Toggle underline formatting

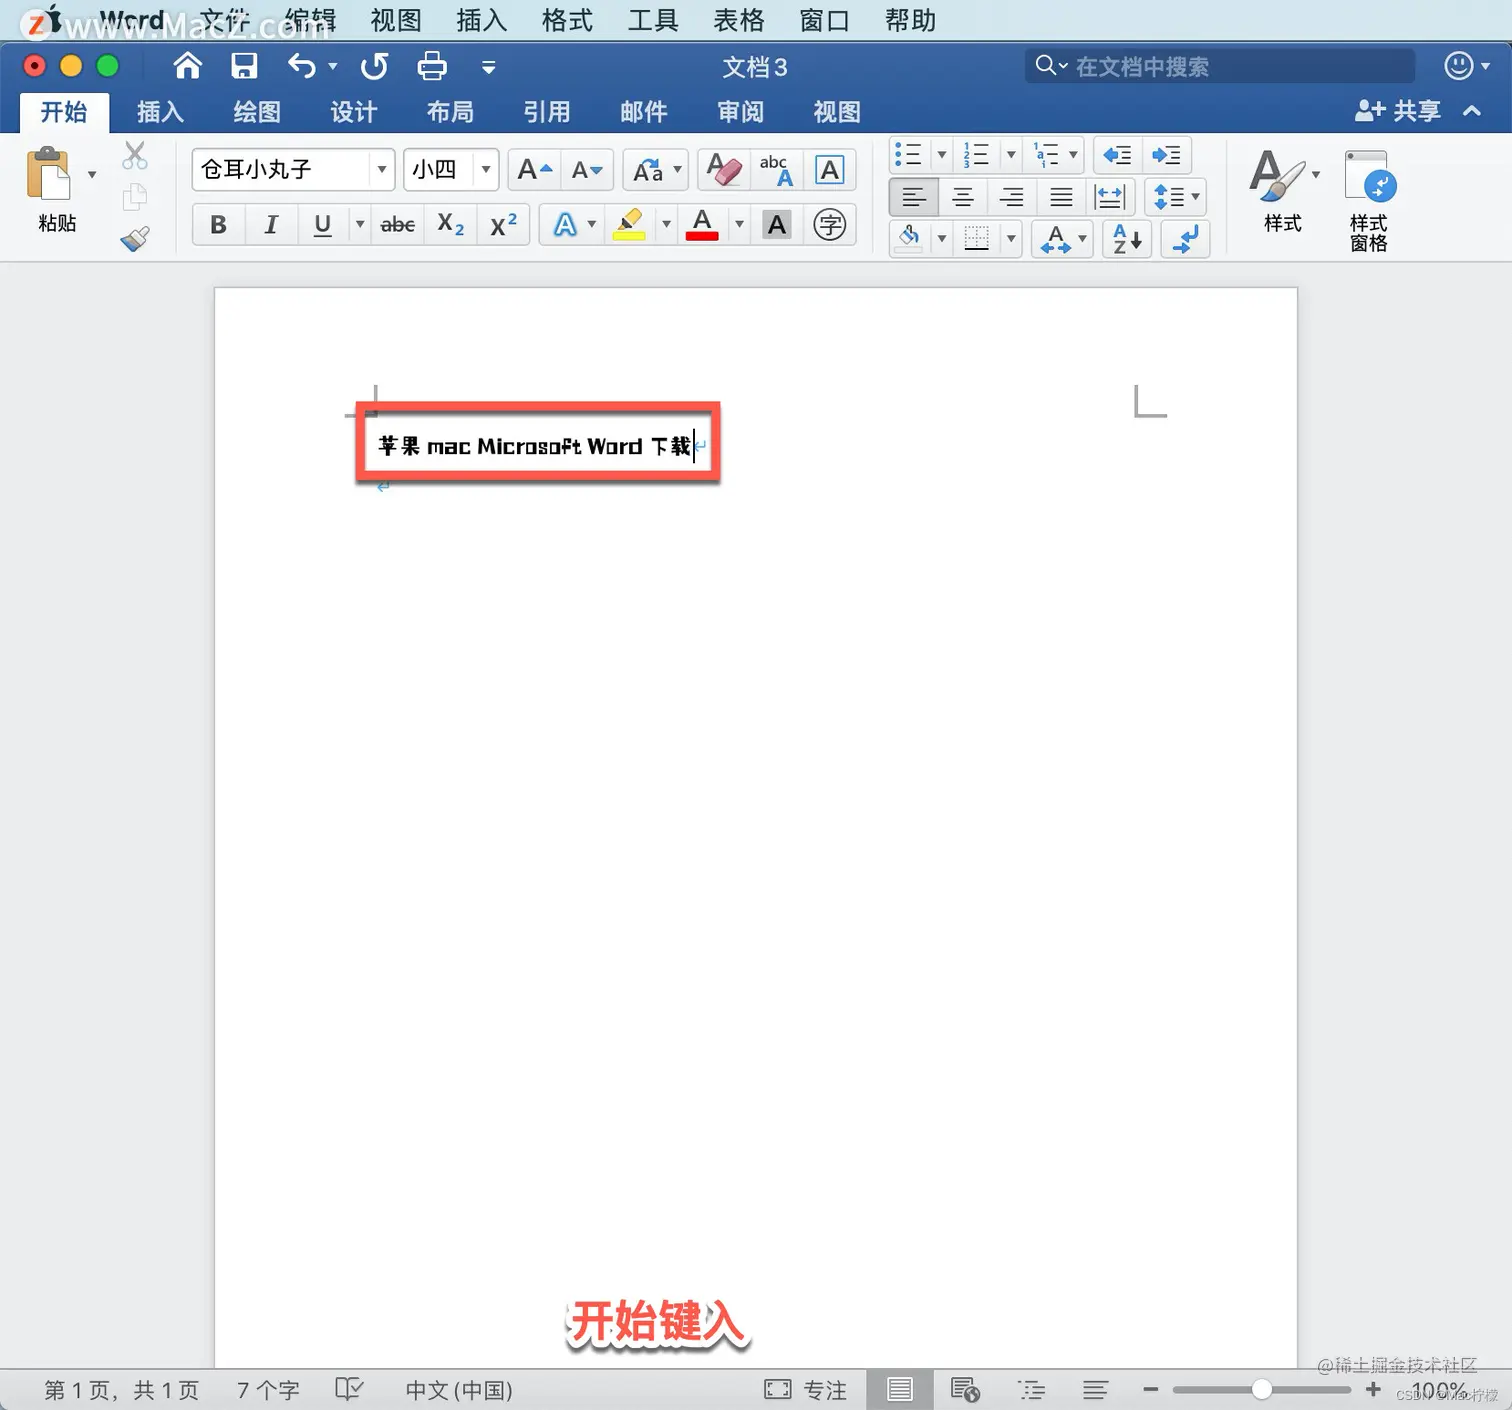pos(322,225)
